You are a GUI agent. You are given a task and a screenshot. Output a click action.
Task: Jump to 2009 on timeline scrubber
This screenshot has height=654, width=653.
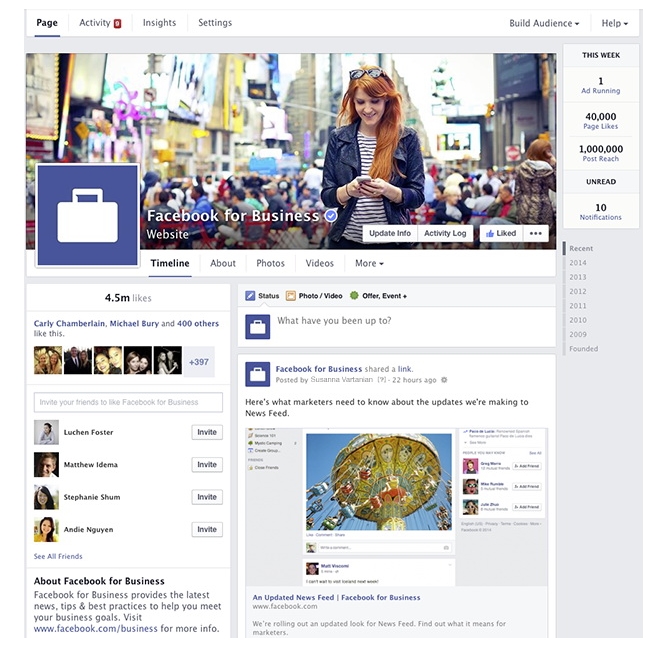[x=578, y=334]
